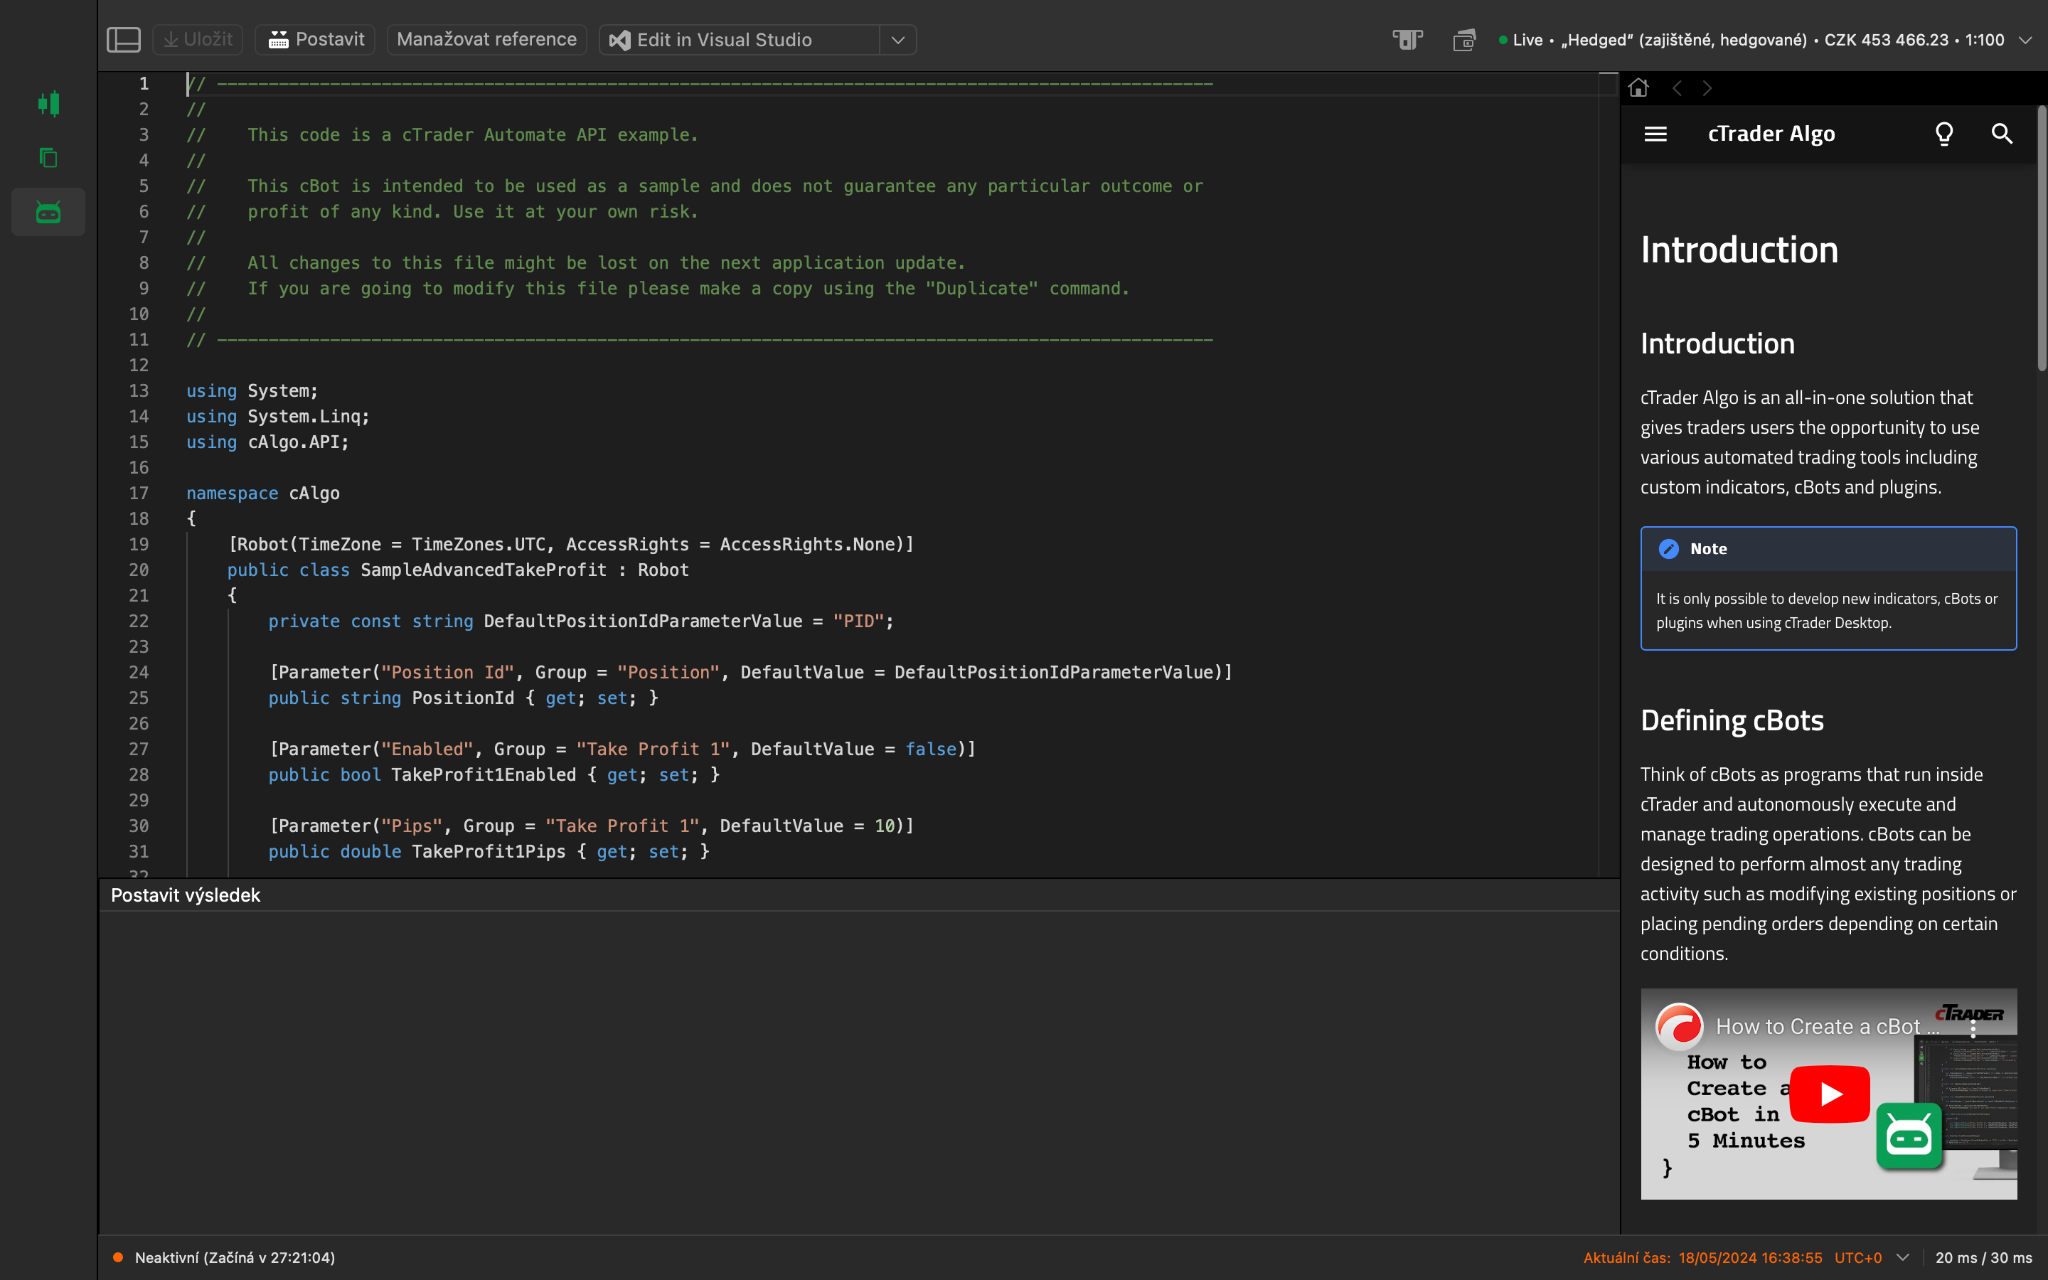Image resolution: width=2048 pixels, height=1280 pixels.
Task: Open the Copy section icon in sidebar
Action: [48, 157]
